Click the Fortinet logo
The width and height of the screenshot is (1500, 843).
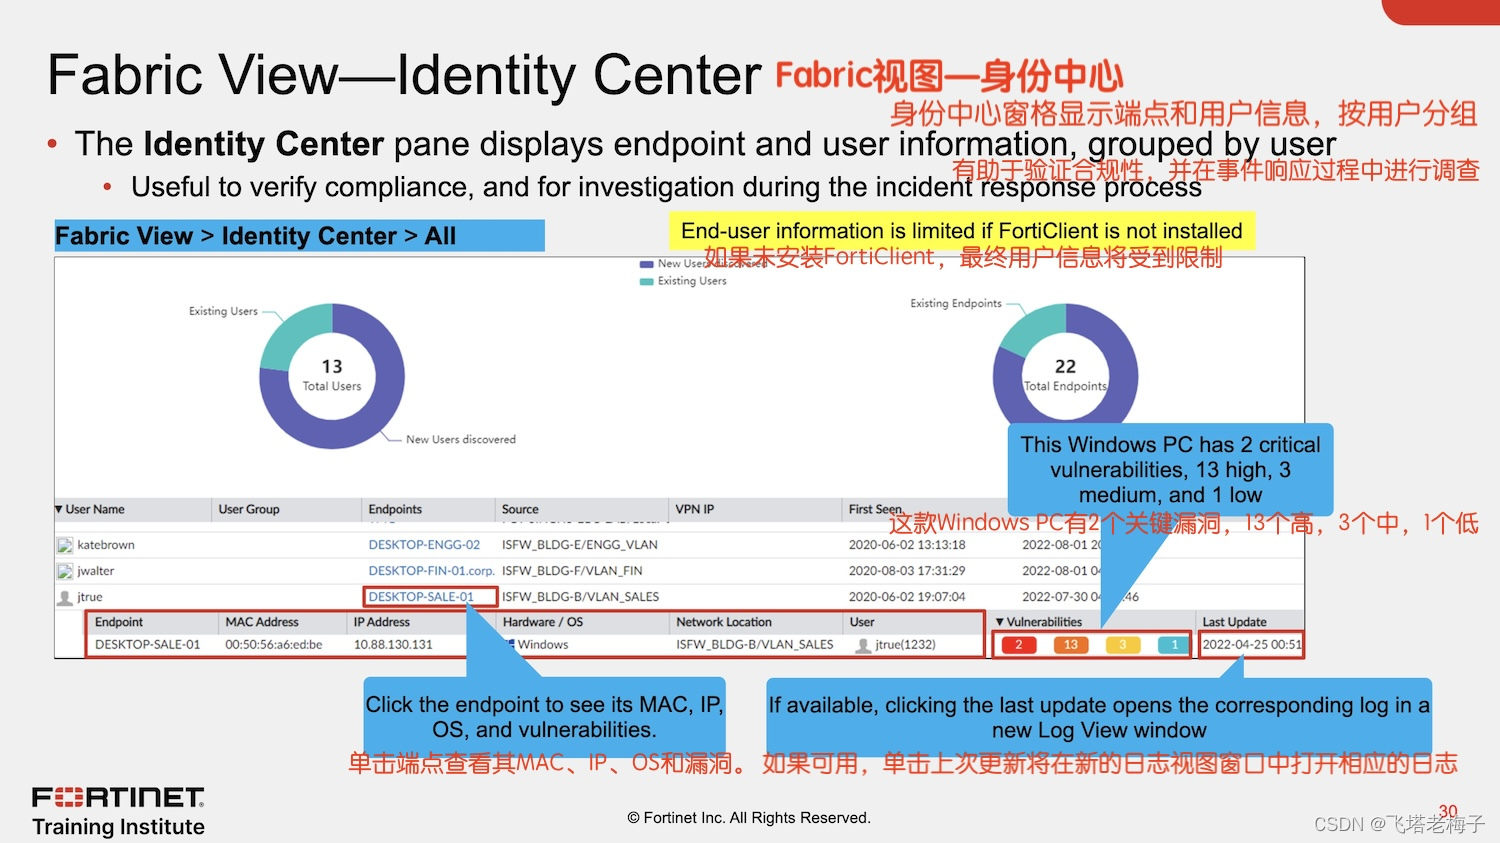tap(118, 797)
